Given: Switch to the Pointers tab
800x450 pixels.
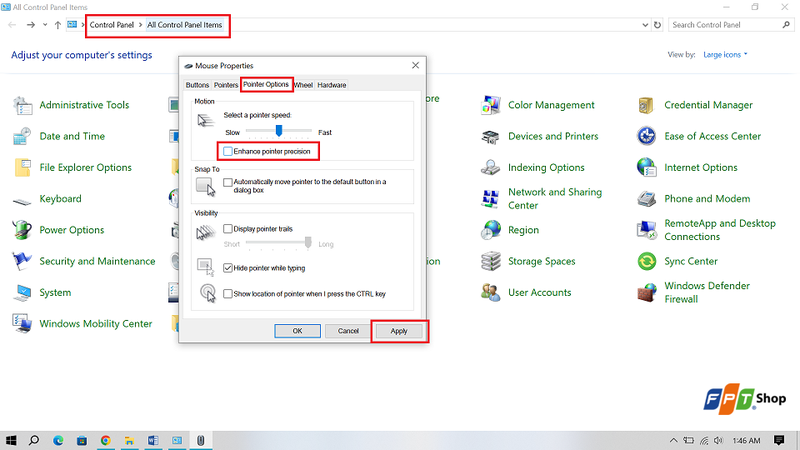Looking at the screenshot, I should (x=226, y=85).
